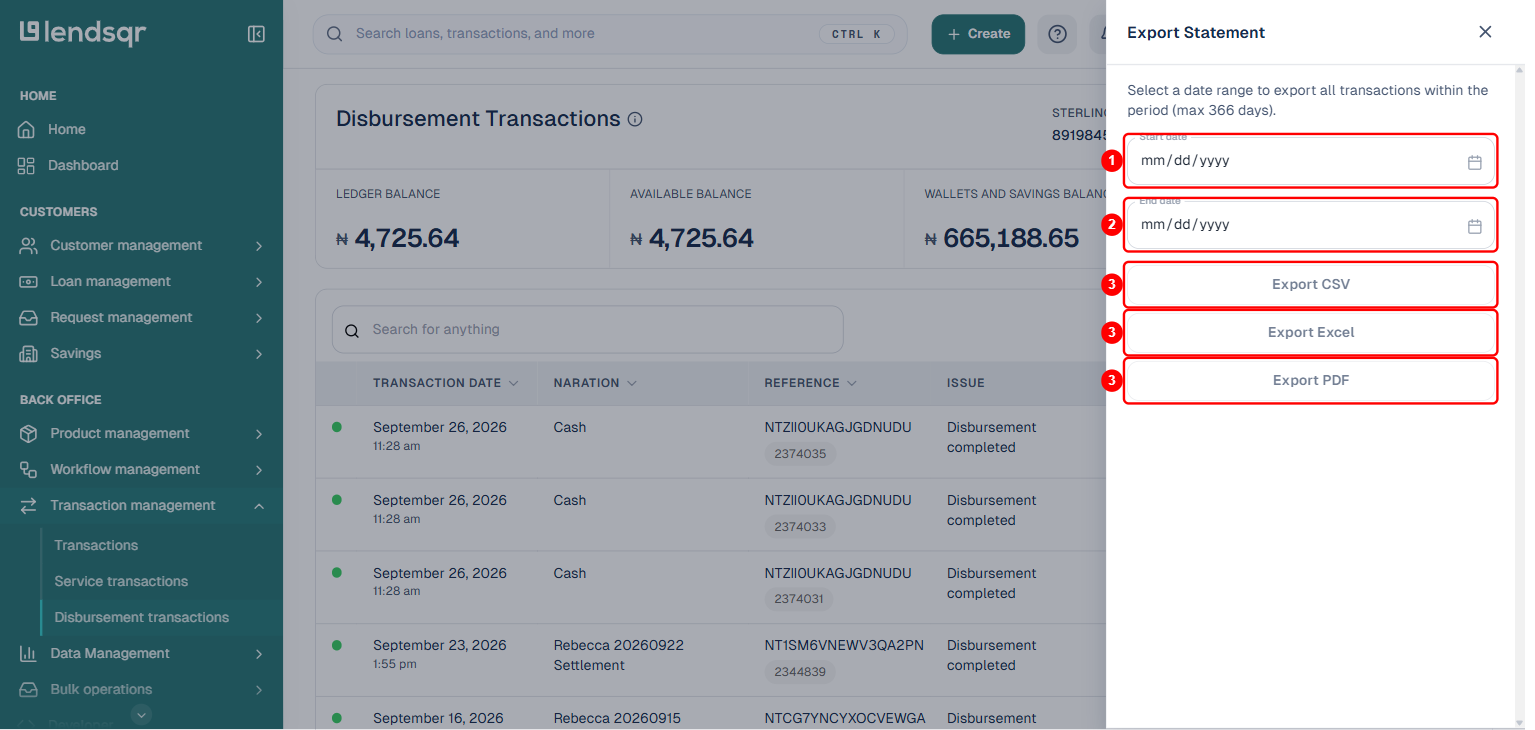Expand Request management chevron
This screenshot has height=730, width=1535.
[x=259, y=318]
